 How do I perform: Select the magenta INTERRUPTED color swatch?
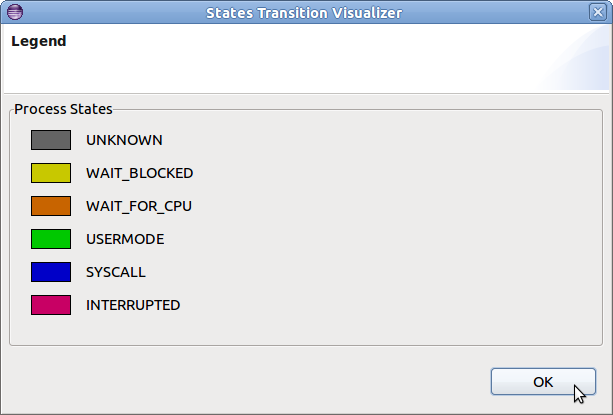click(50, 305)
